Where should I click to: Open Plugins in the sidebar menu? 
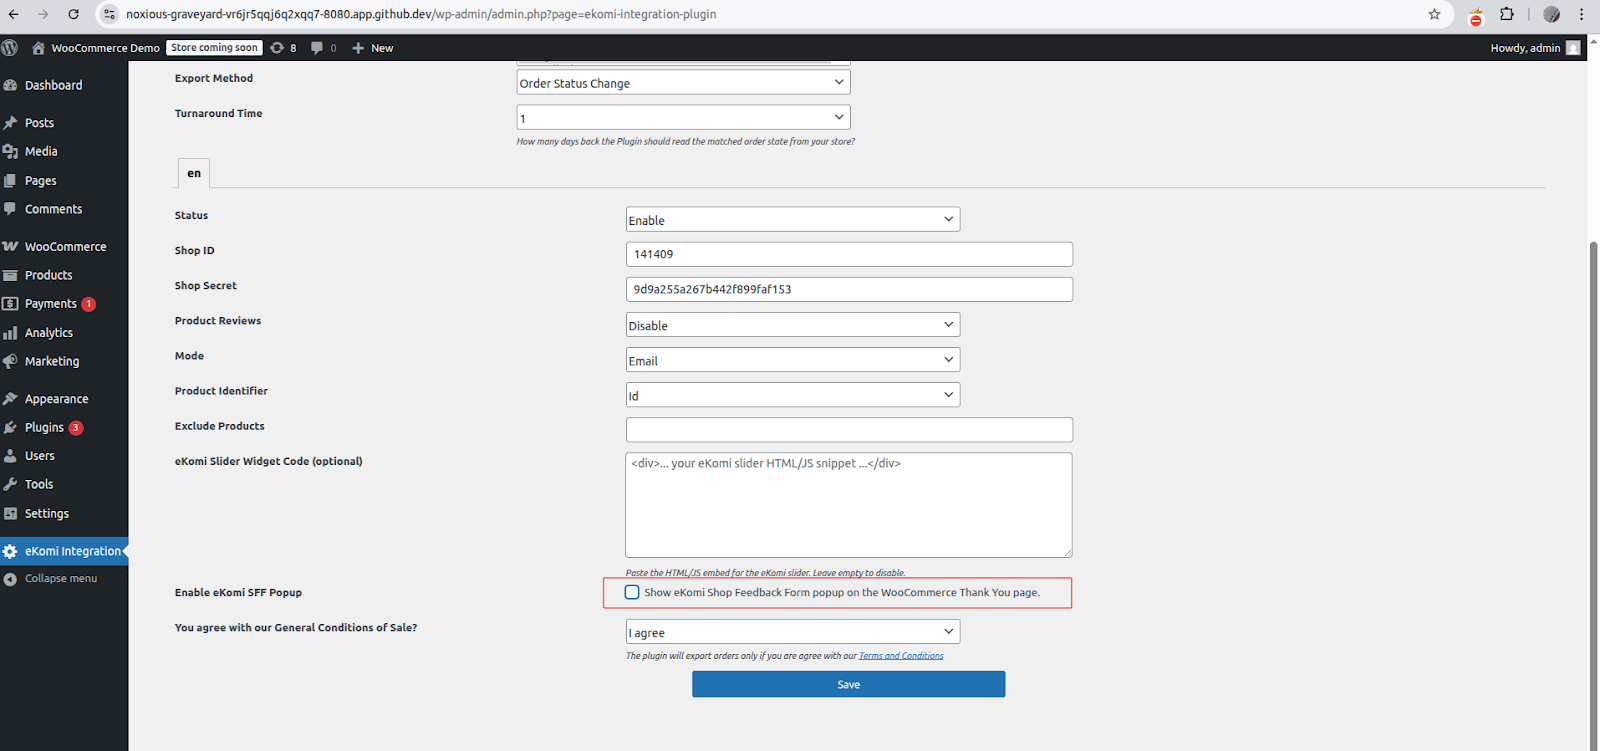coord(44,427)
